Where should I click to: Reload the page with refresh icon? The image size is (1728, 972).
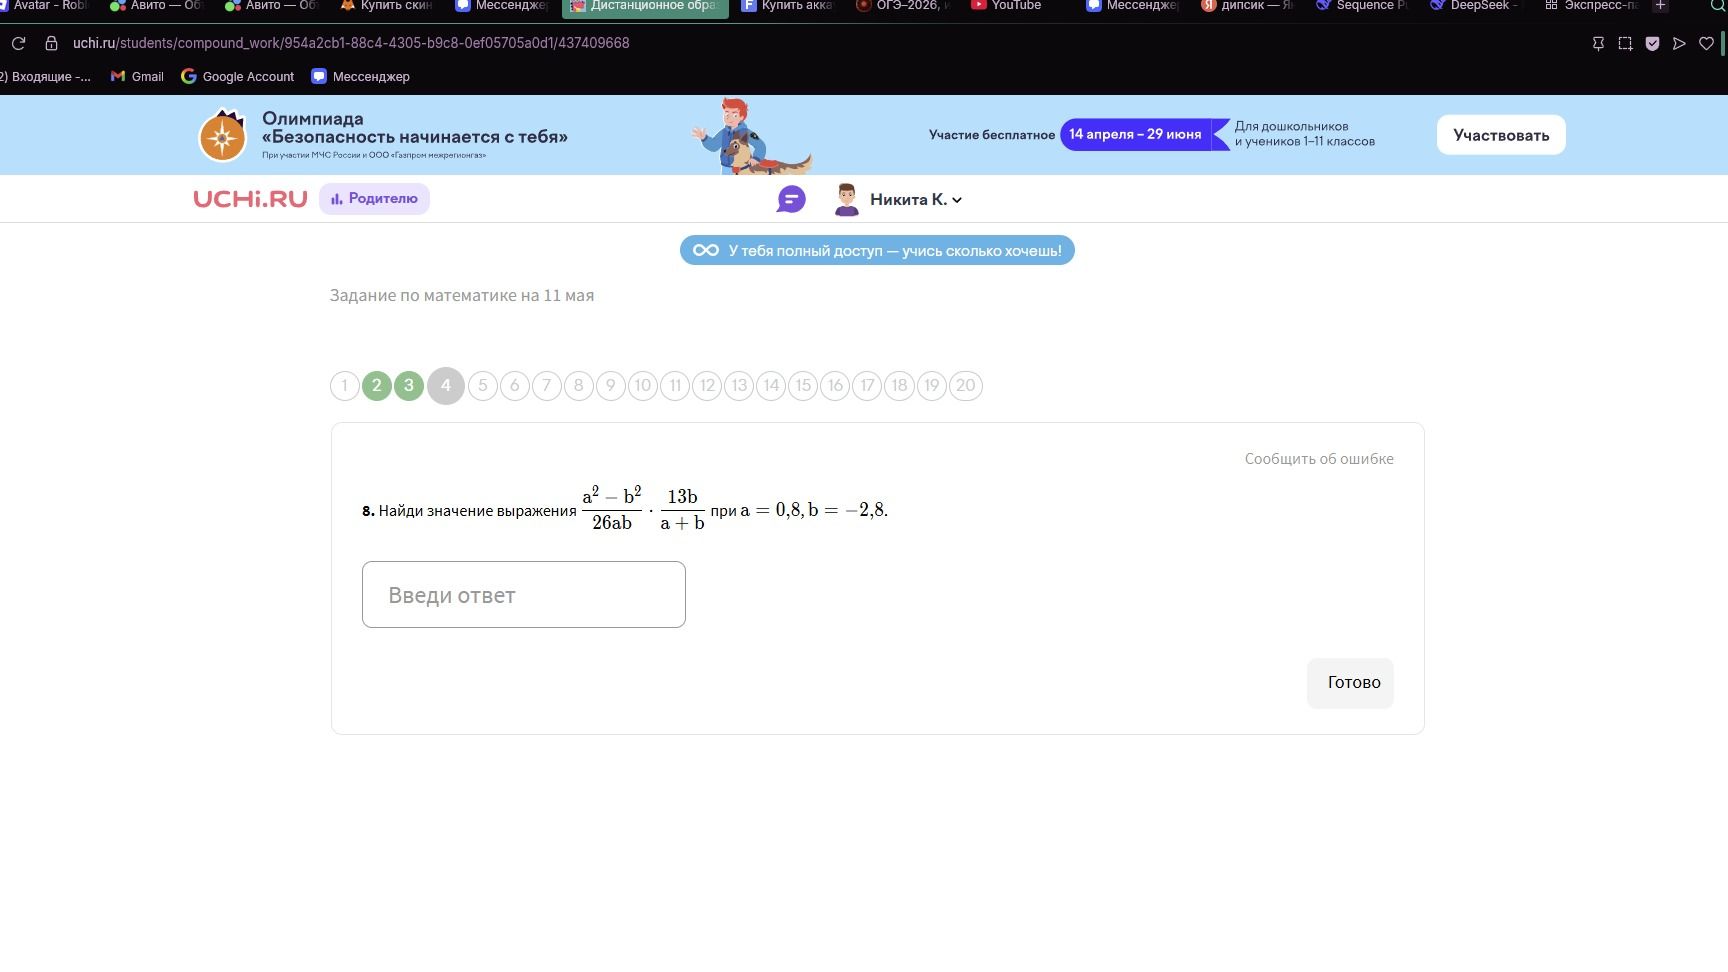pos(18,43)
